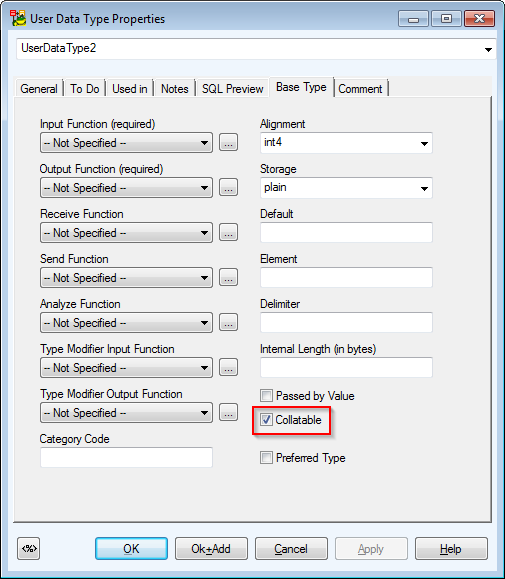Close the User Data Type Properties window
The height and width of the screenshot is (579, 505).
(x=479, y=18)
